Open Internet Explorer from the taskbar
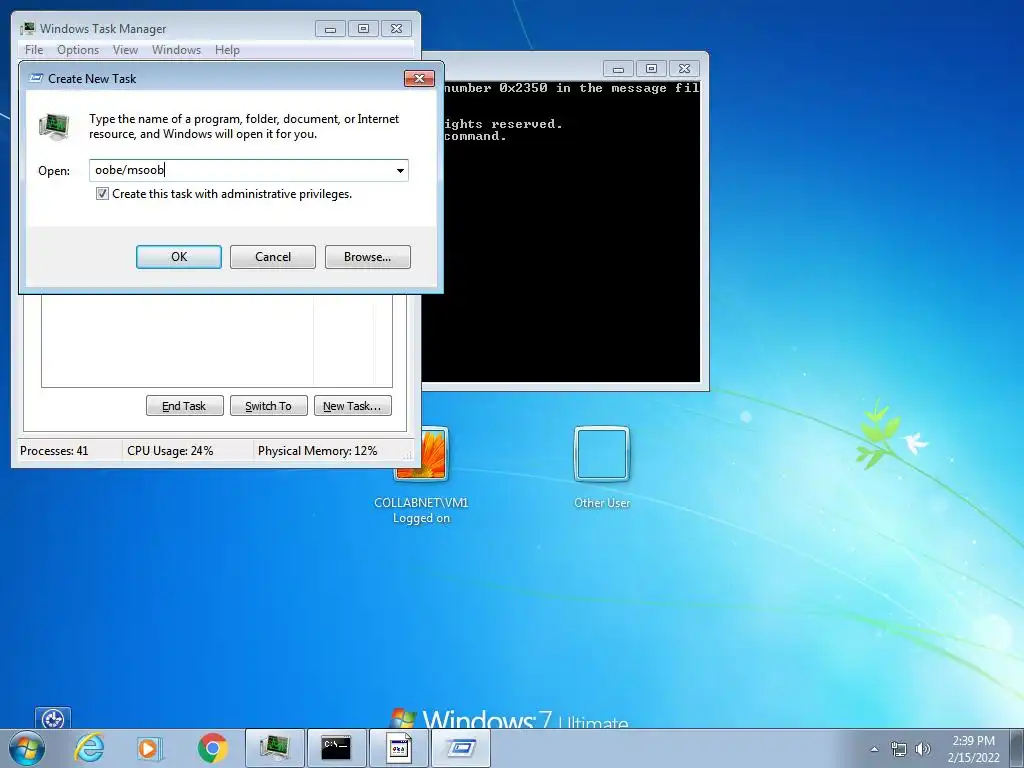1024x768 pixels. click(x=89, y=748)
